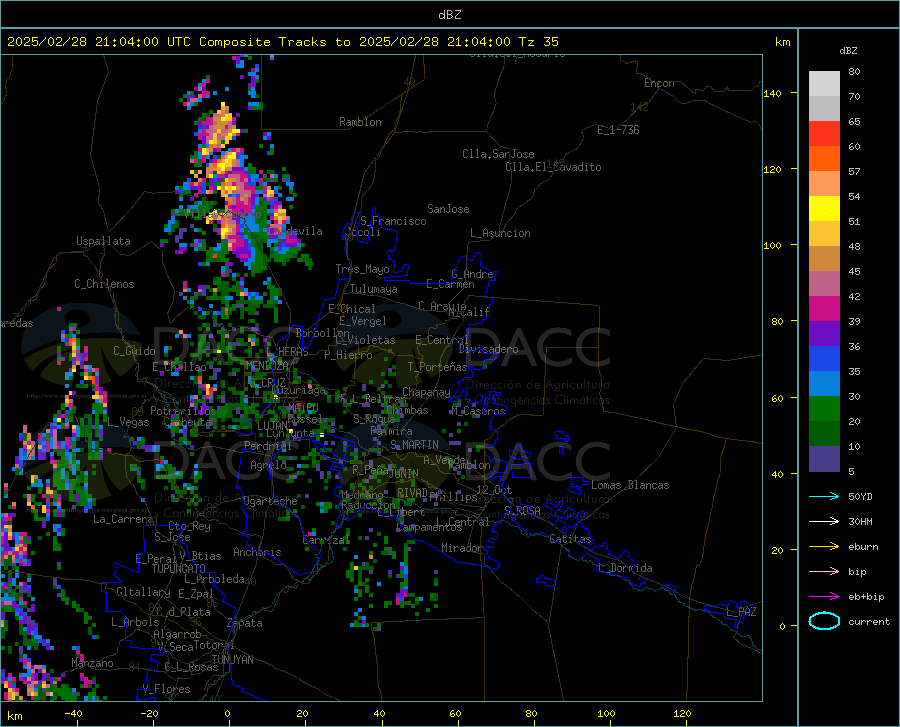Viewport: 900px width, 727px height.
Task: Click the 'L_Asuncion' label on map
Action: (x=500, y=233)
